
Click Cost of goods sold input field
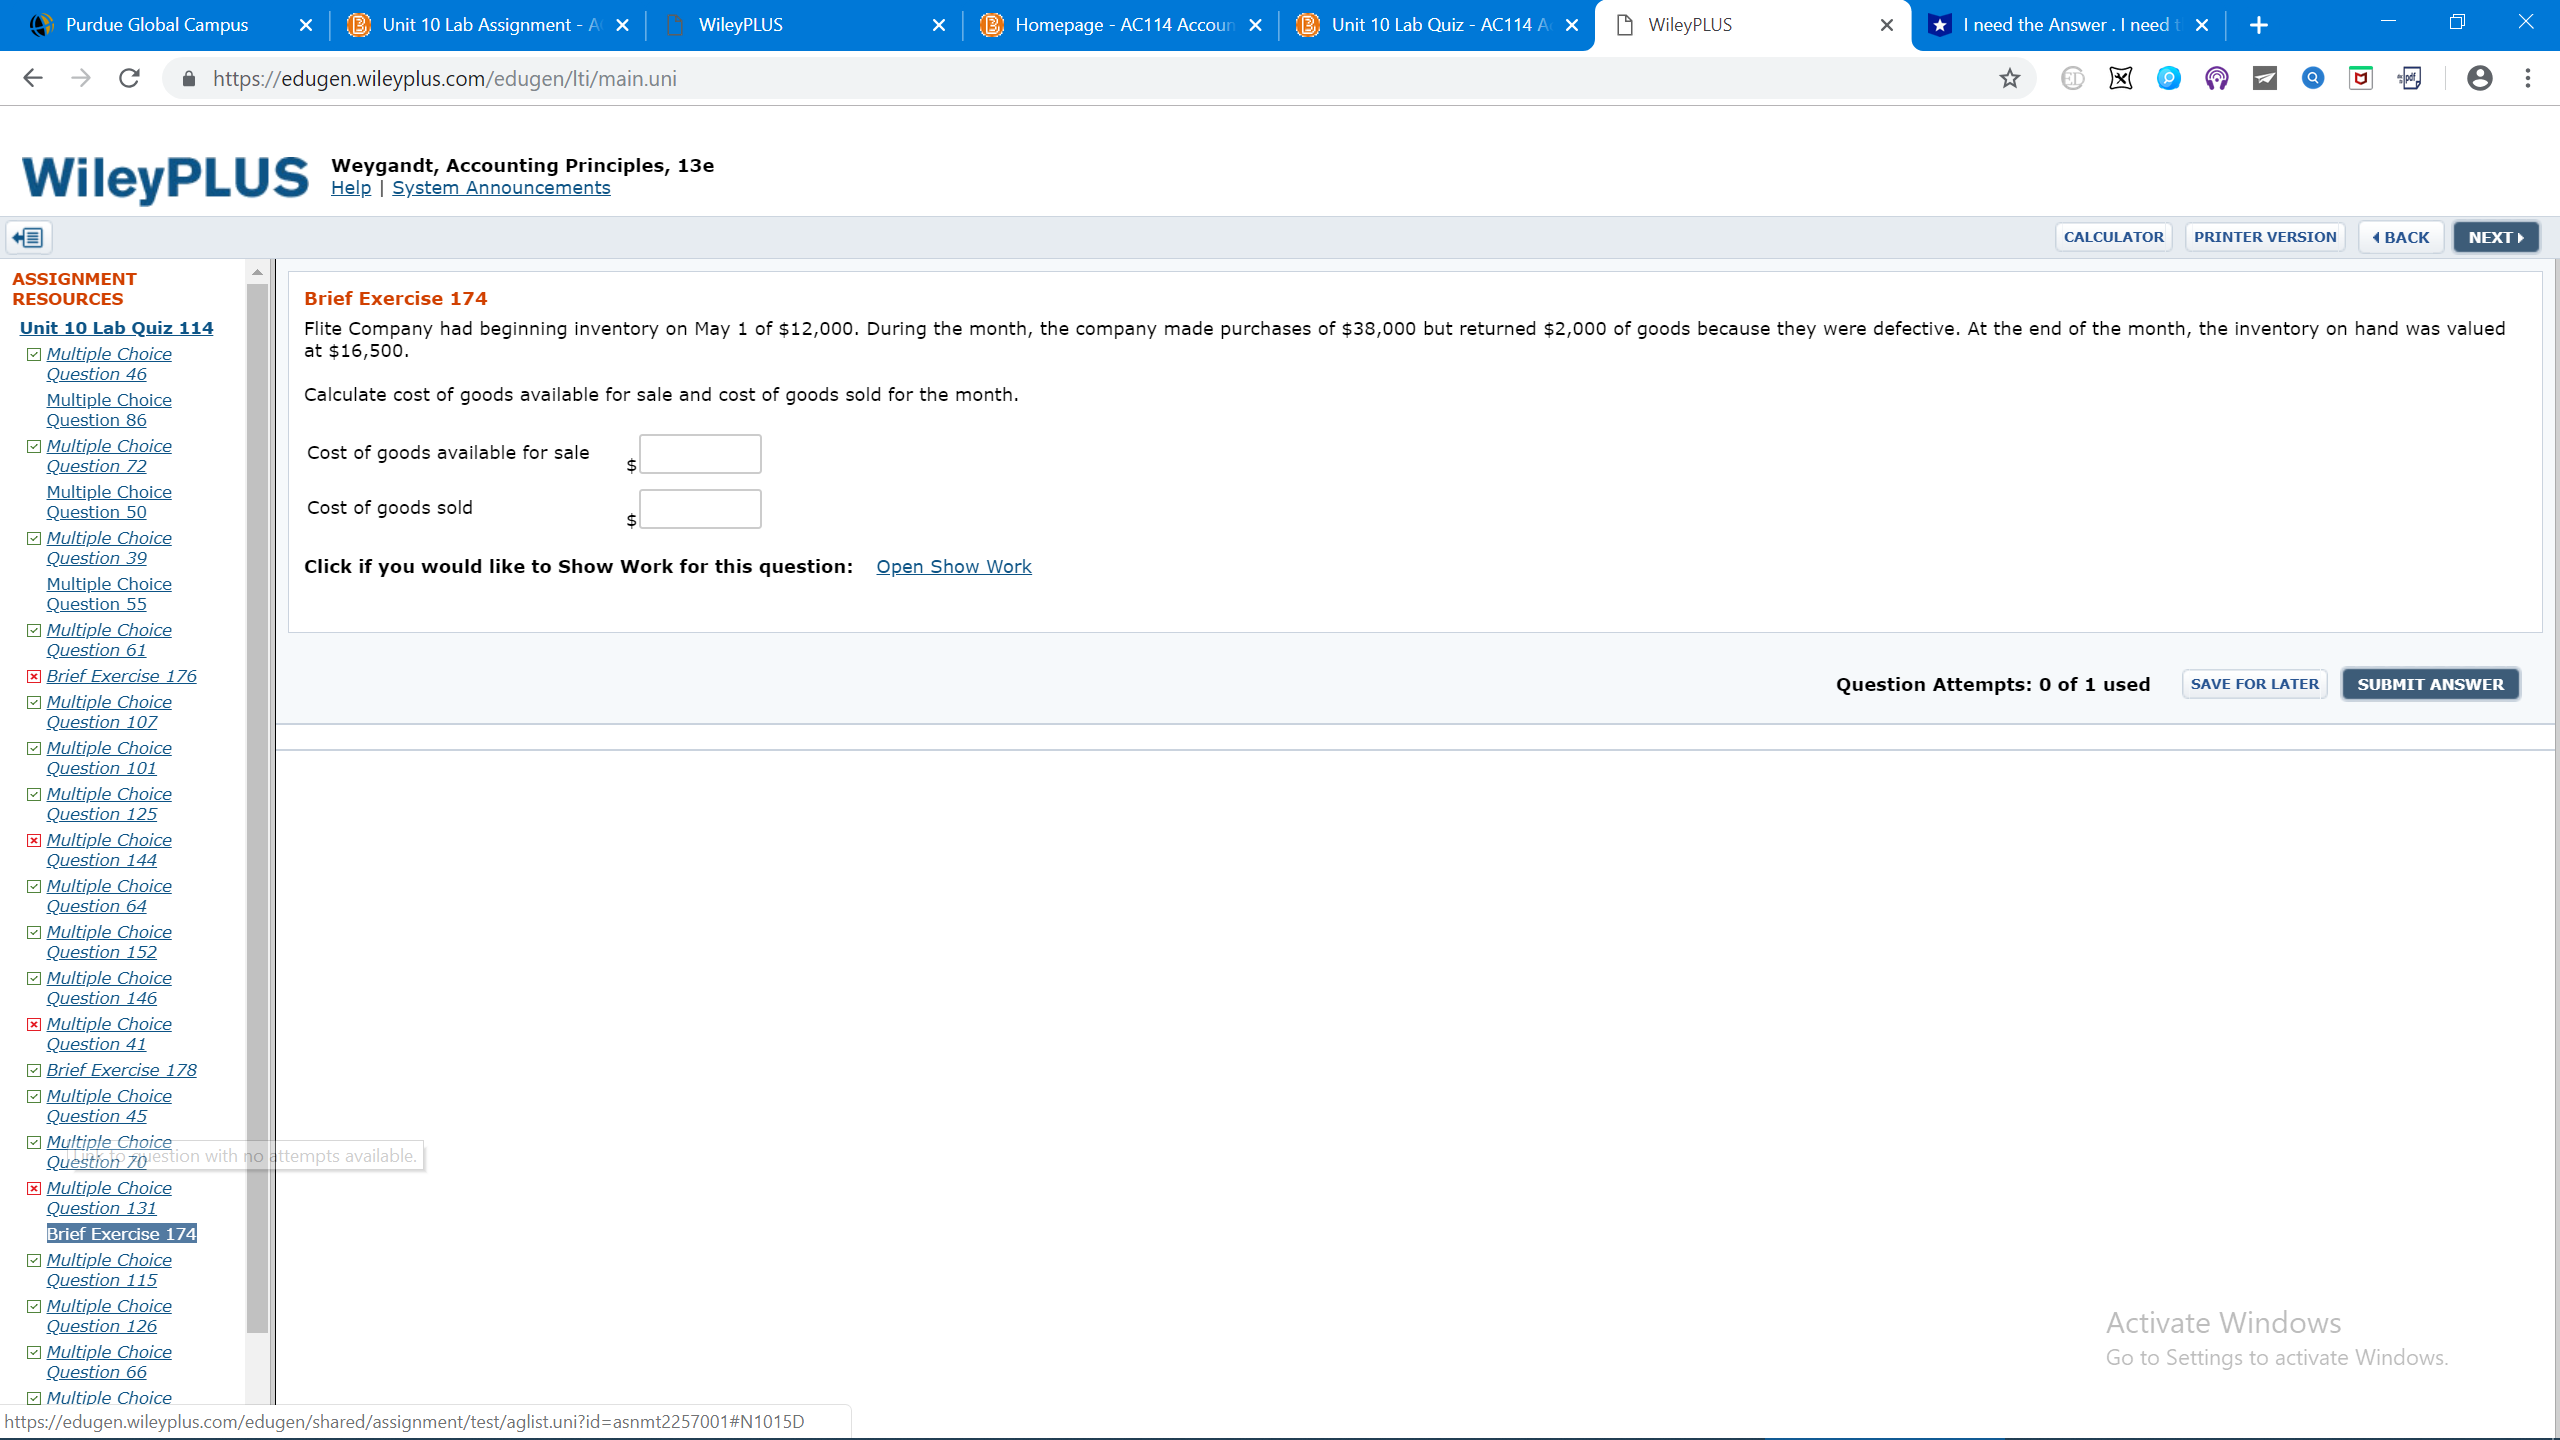point(700,509)
